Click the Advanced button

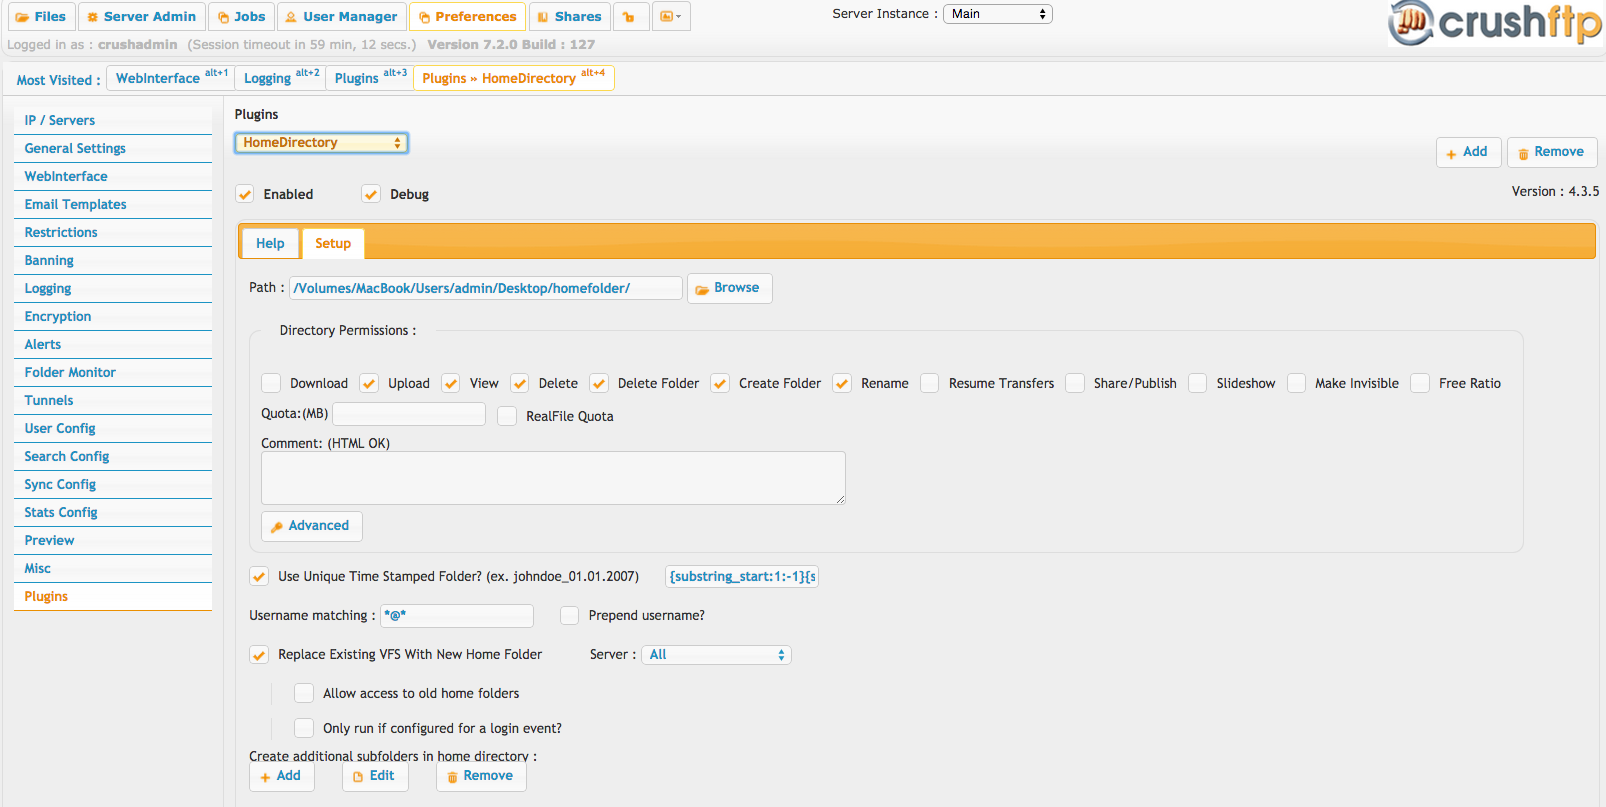pyautogui.click(x=312, y=526)
